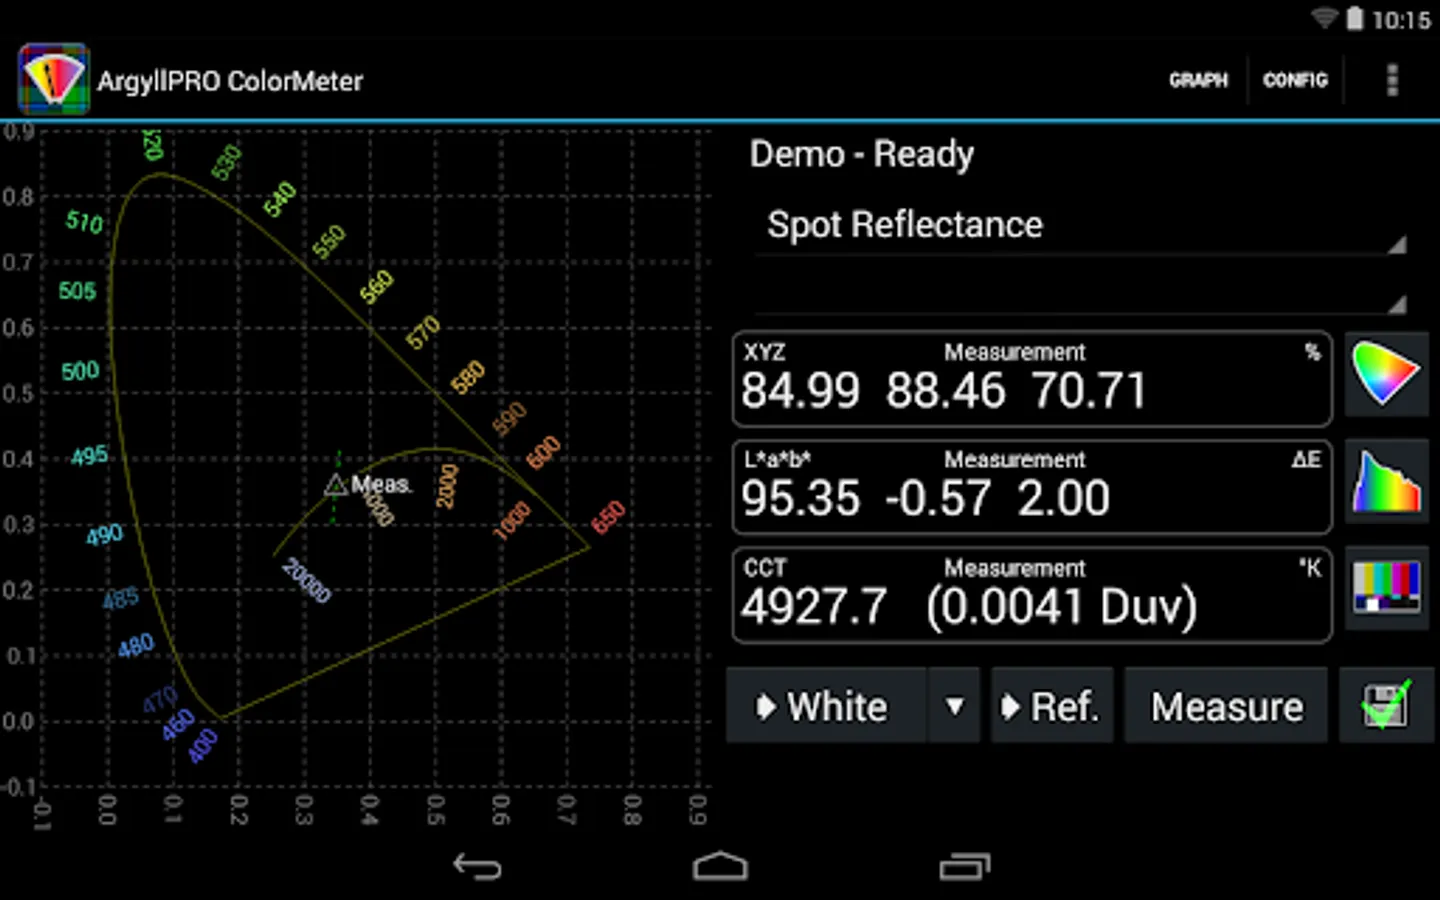Tap the Android home navigation button
Viewport: 1440px width, 900px height.
720,866
